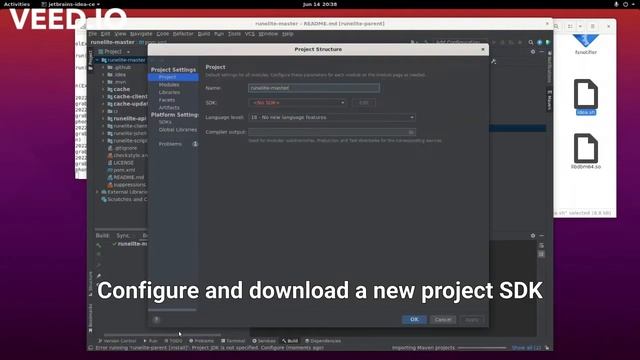Select the libdbm64.so file icon
The height and width of the screenshot is (360, 640).
coord(586,148)
